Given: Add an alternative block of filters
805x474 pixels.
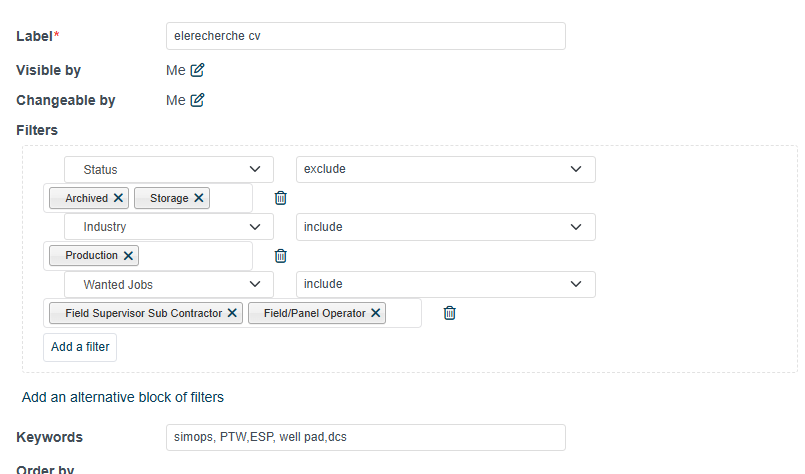Looking at the screenshot, I should [123, 397].
